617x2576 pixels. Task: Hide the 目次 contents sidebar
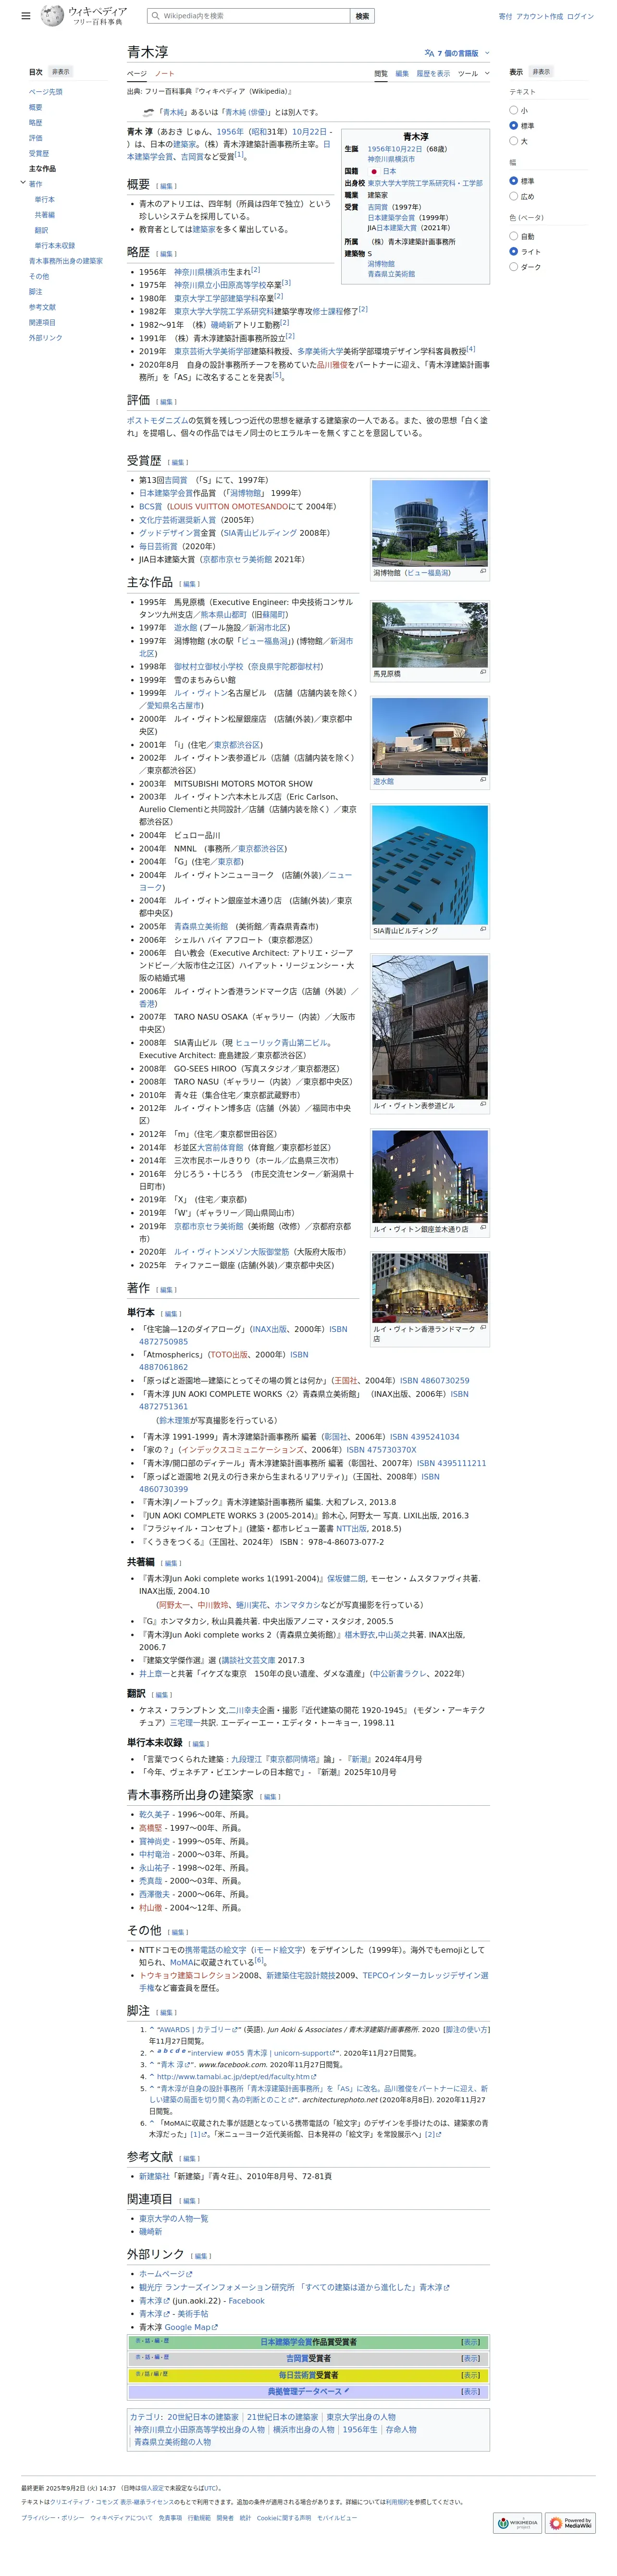(61, 72)
